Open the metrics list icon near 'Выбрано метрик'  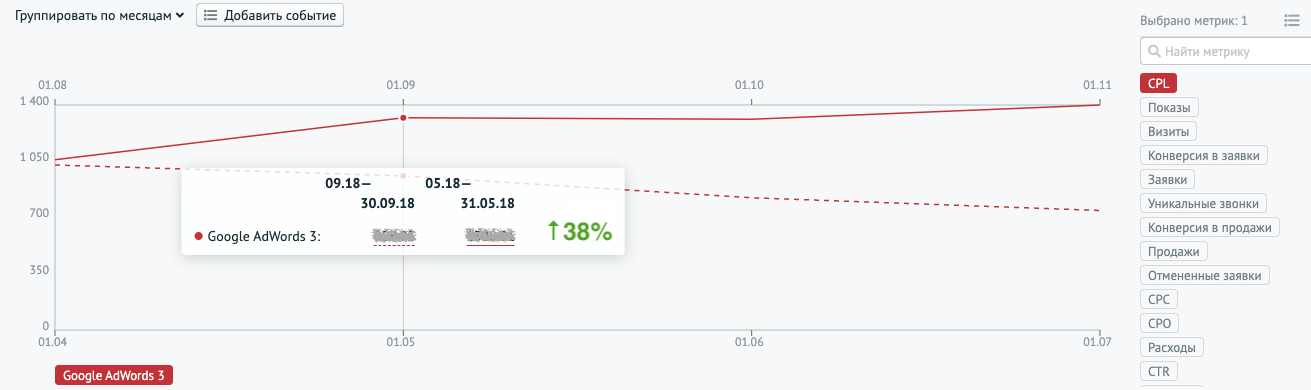coord(1291,20)
